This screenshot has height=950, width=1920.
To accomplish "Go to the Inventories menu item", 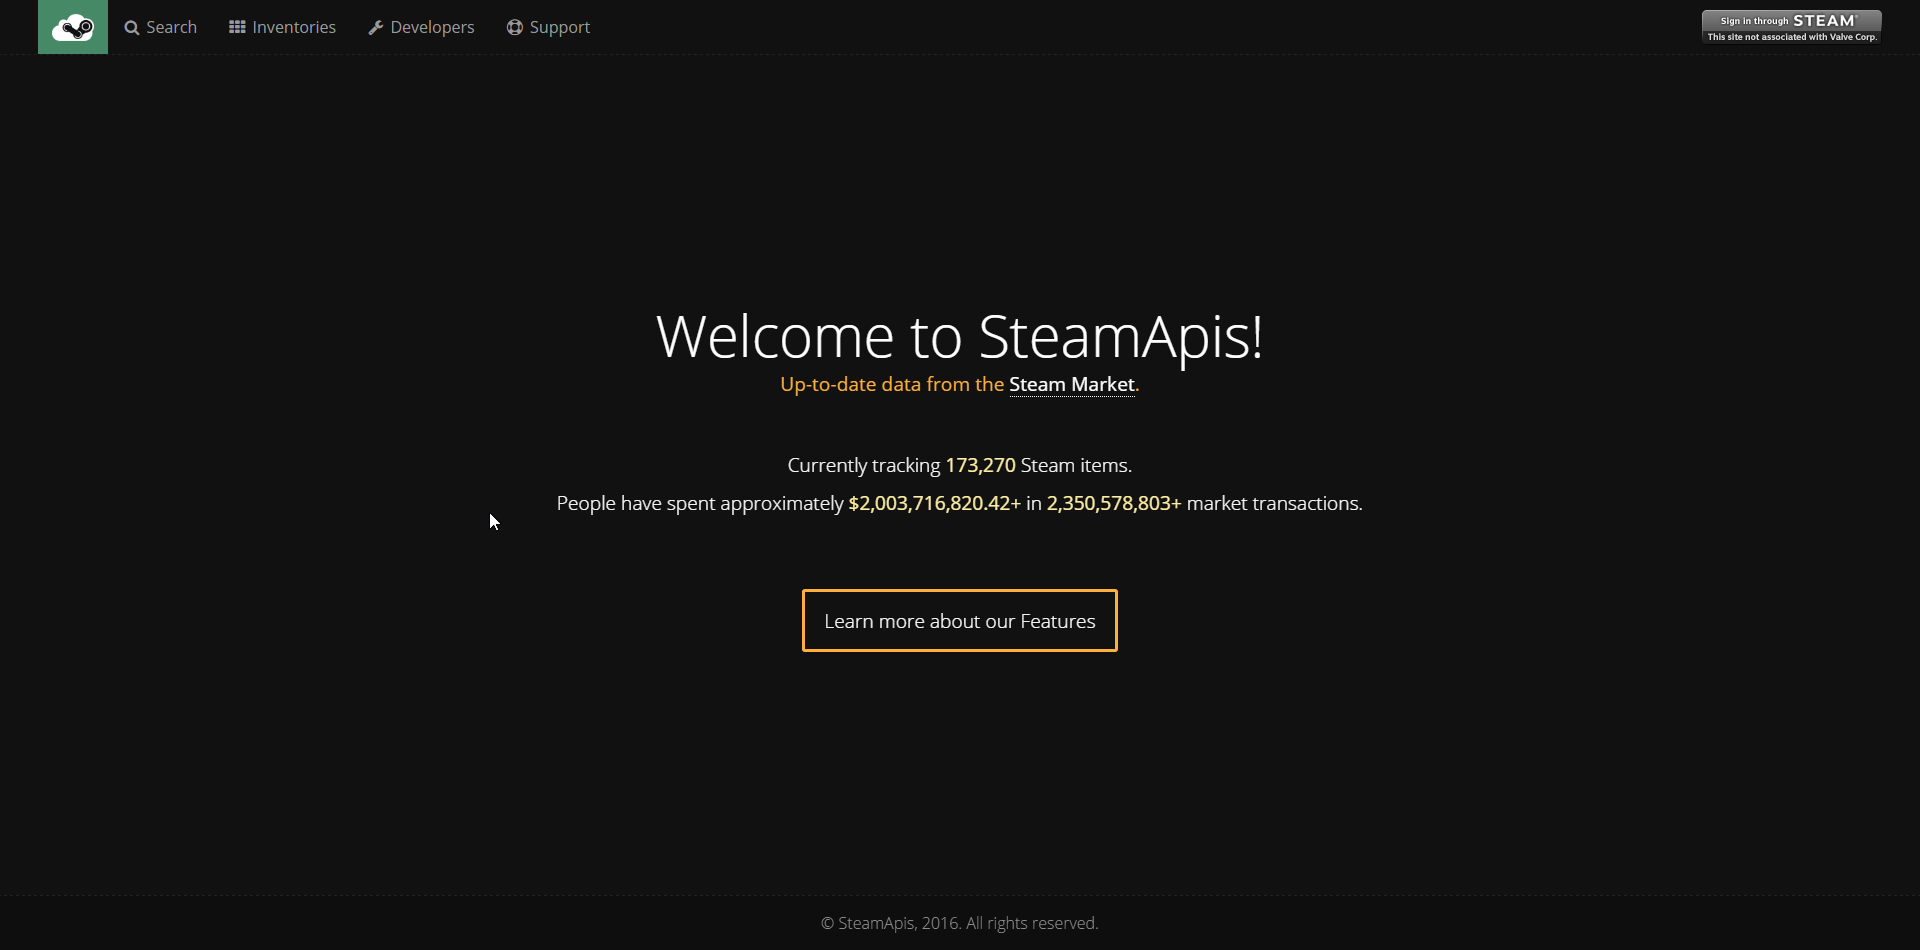I will [294, 27].
